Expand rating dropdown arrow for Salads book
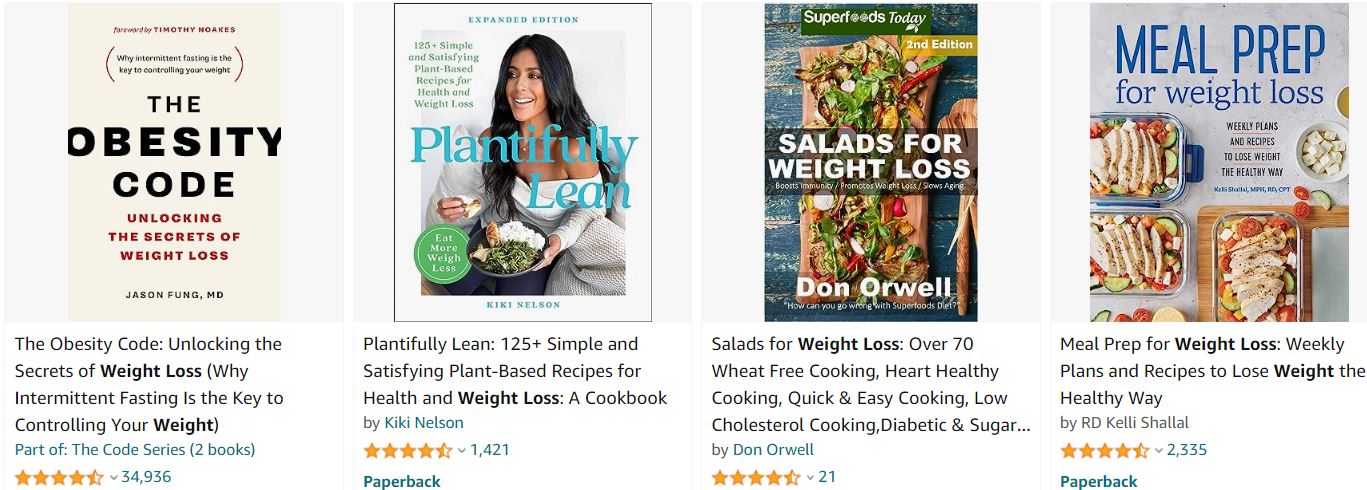 810,477
